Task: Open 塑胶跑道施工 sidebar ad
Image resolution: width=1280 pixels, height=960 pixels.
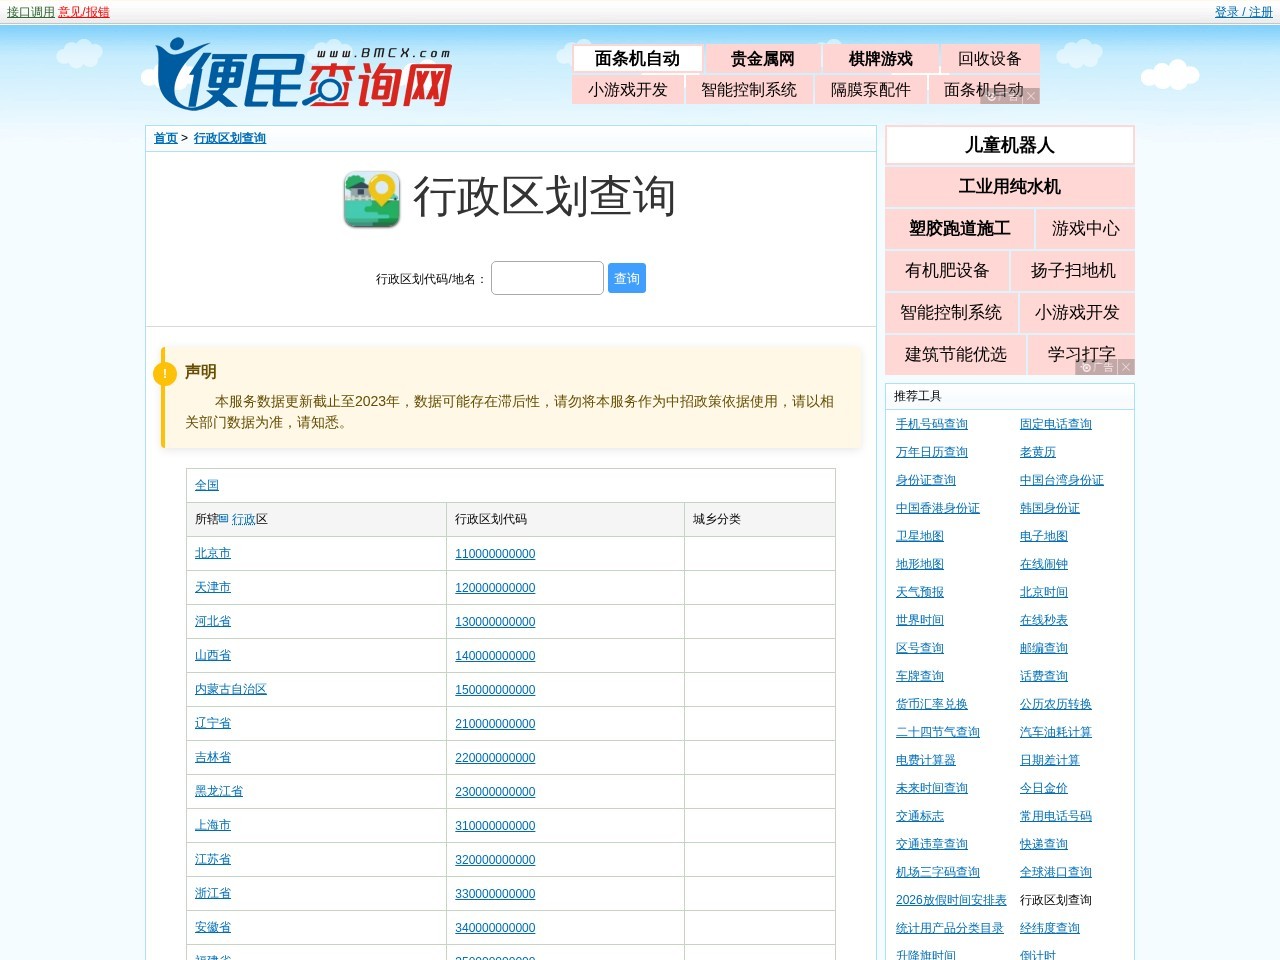Action: [960, 229]
